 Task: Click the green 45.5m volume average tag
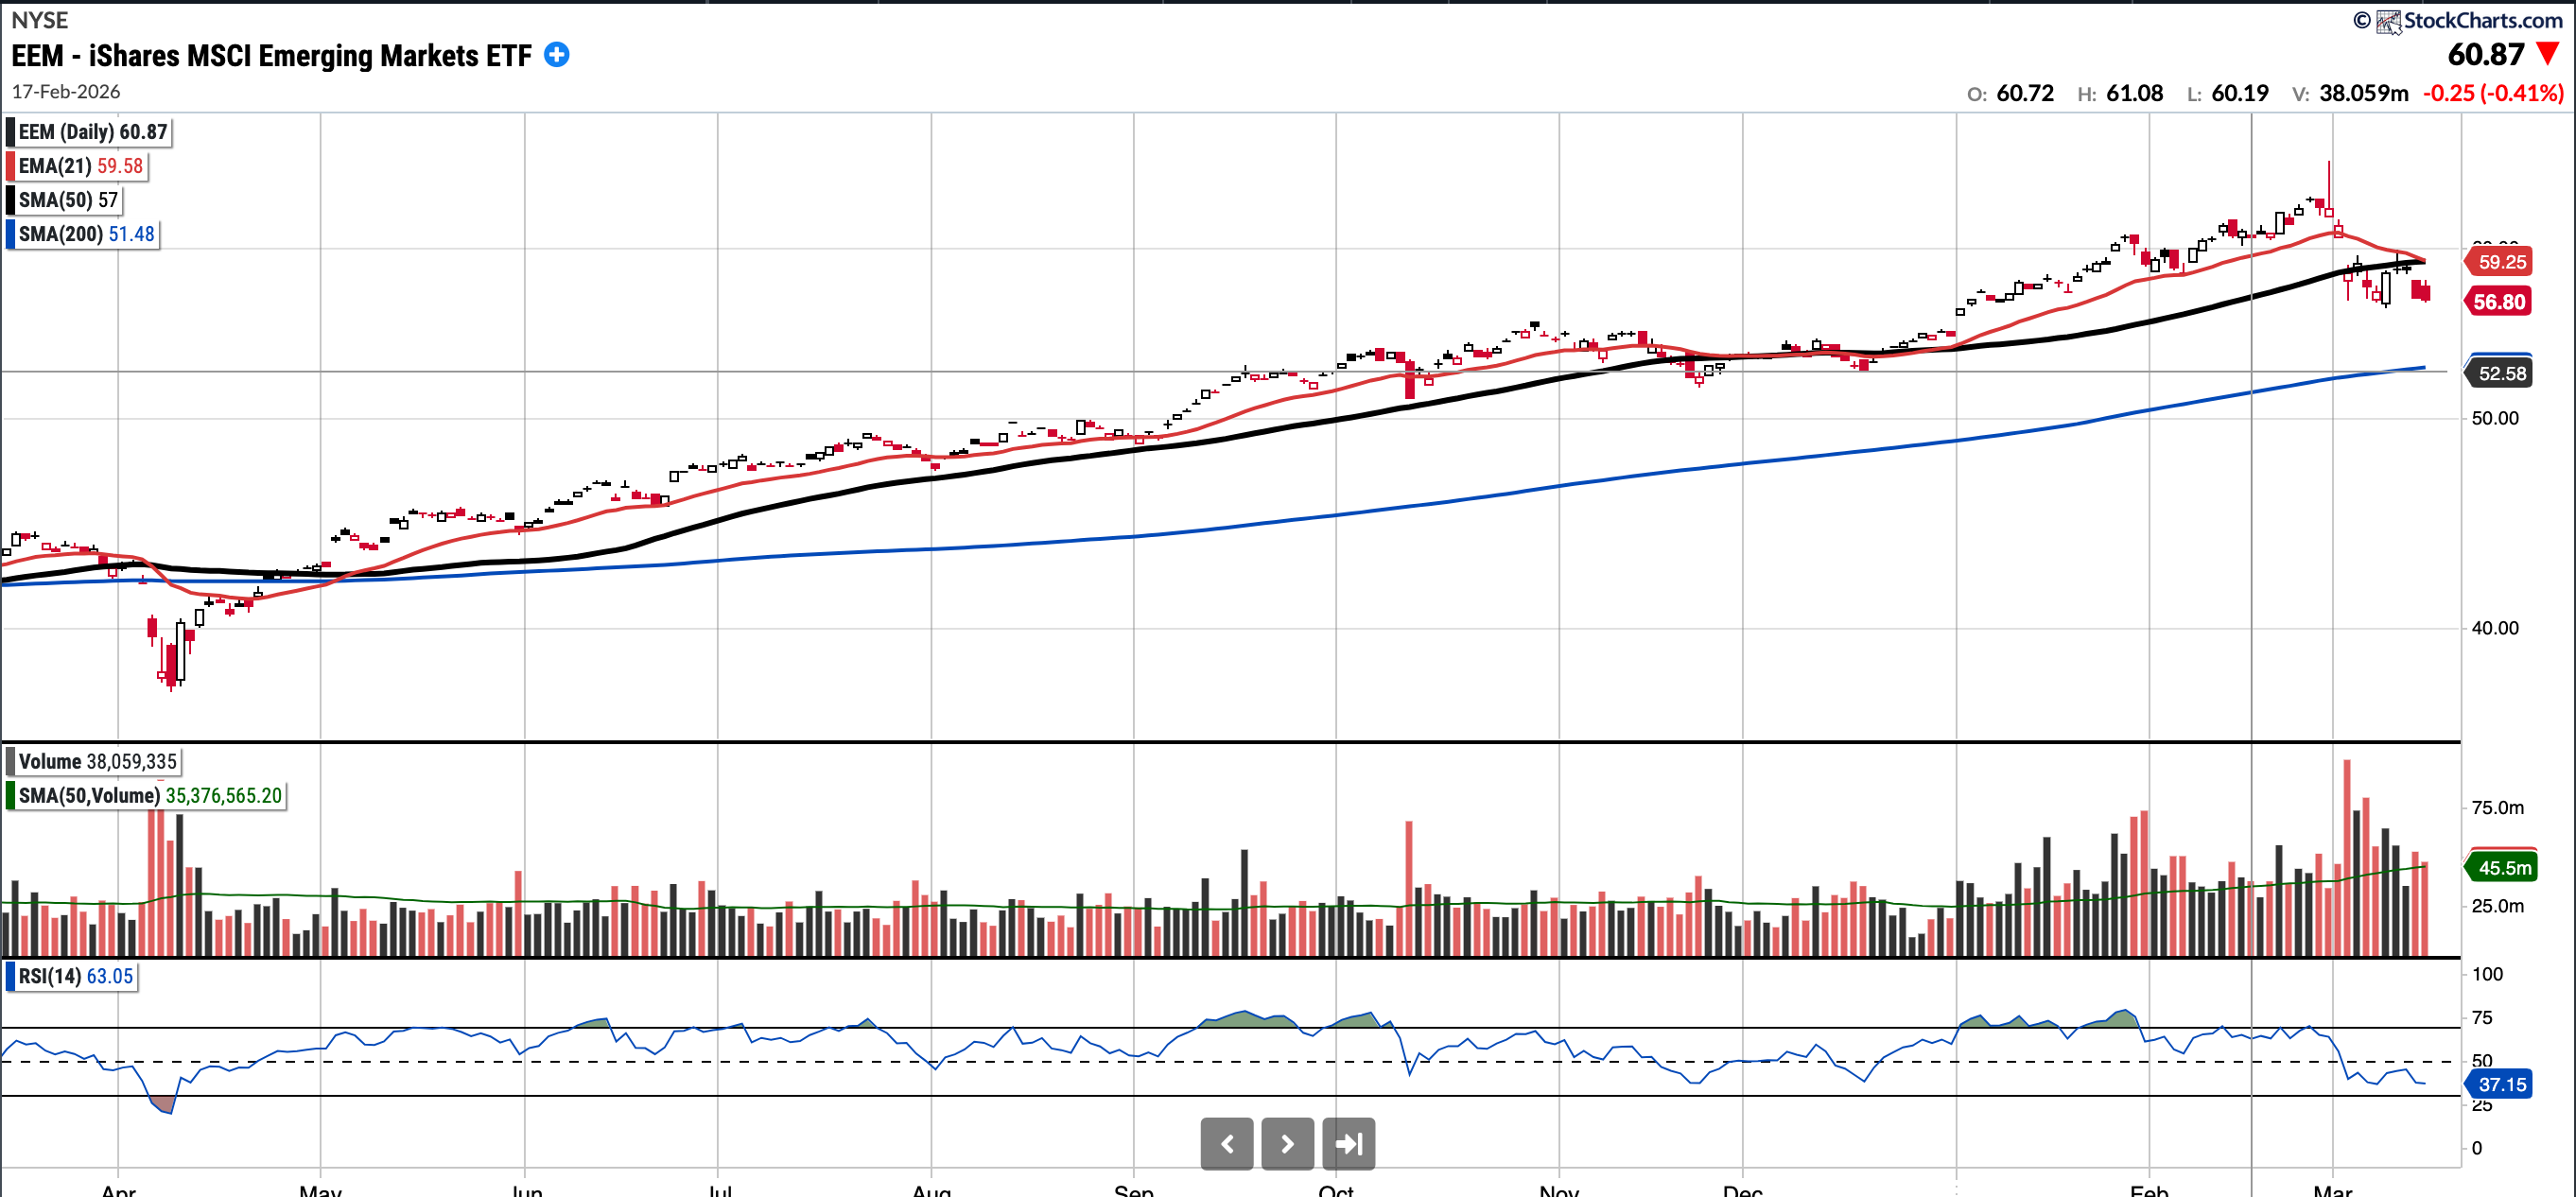pyautogui.click(x=2503, y=867)
